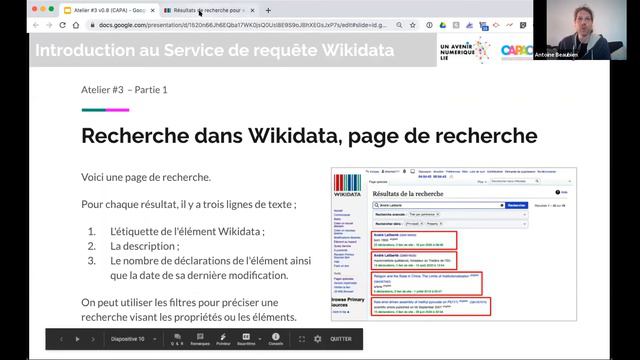Image resolution: width=640 pixels, height=360 pixels.
Task: Switch to Résultats de recherche tab
Action: pyautogui.click(x=209, y=10)
